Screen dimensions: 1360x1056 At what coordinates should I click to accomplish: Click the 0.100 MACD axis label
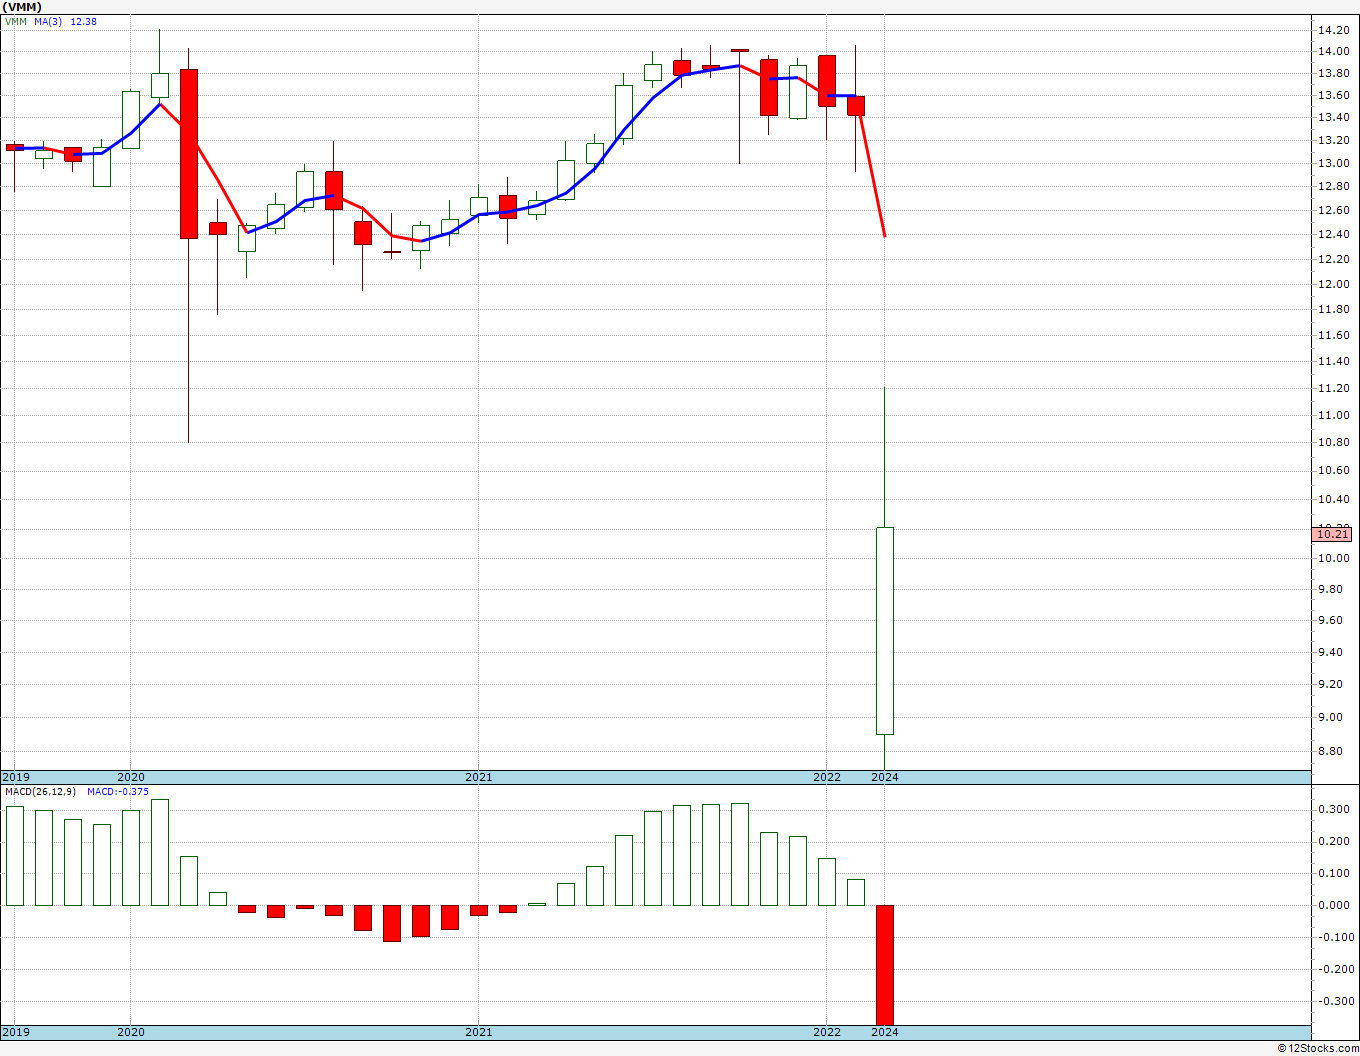click(x=1336, y=874)
